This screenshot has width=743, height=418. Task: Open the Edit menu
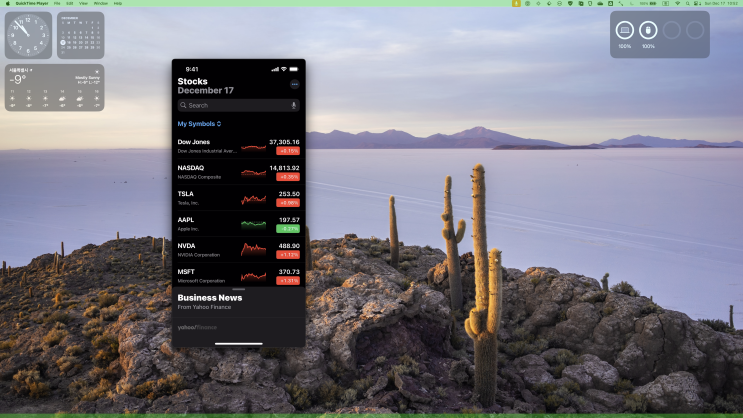pos(70,3)
